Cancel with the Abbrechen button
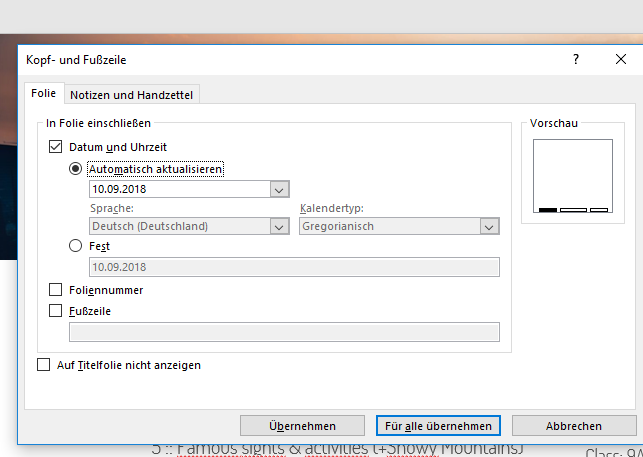643x457 pixels. (x=573, y=426)
